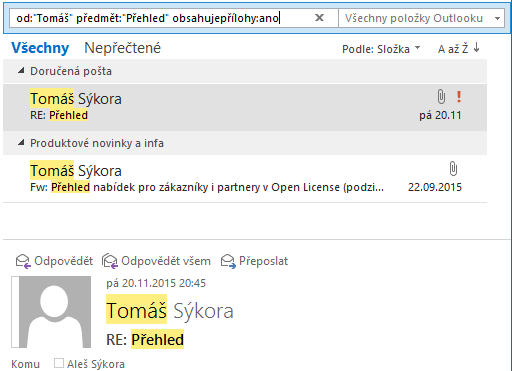Click paperclip icon on the 22.09.2015 message
Screen dimensions: 512x371
[x=453, y=169]
